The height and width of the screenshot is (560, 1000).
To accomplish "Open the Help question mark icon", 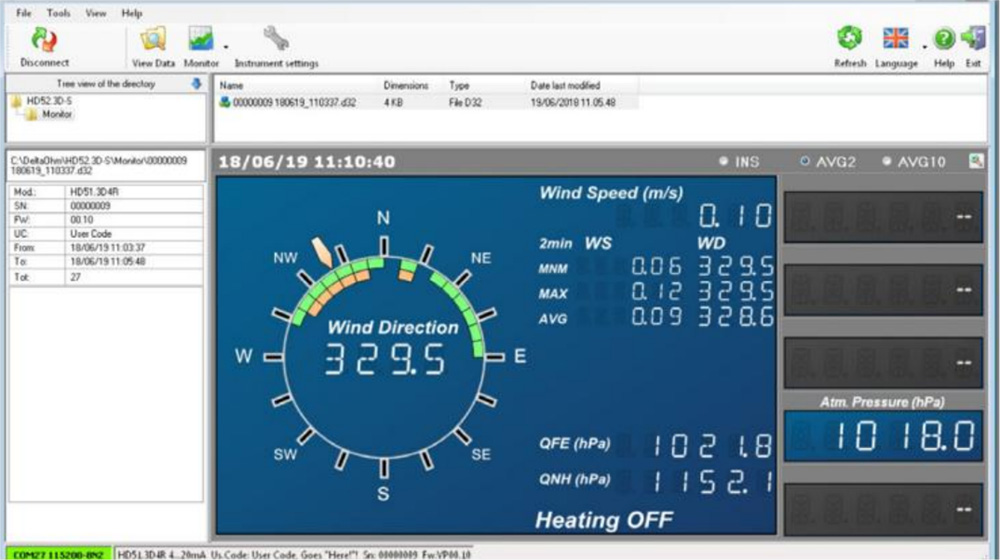I will coord(944,39).
